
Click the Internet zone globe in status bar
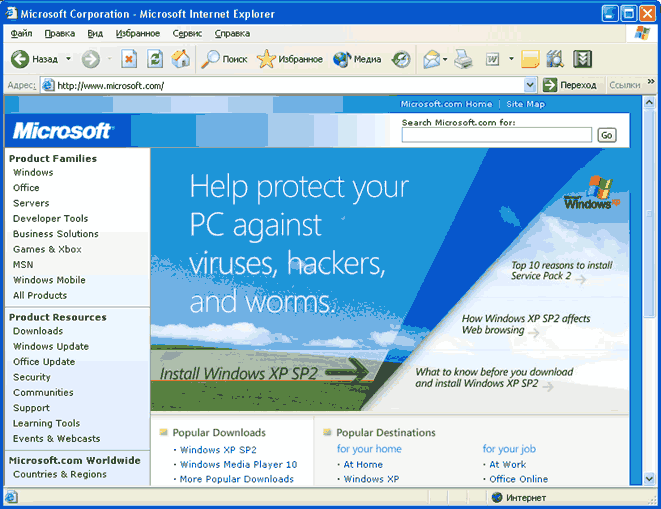pyautogui.click(x=497, y=498)
